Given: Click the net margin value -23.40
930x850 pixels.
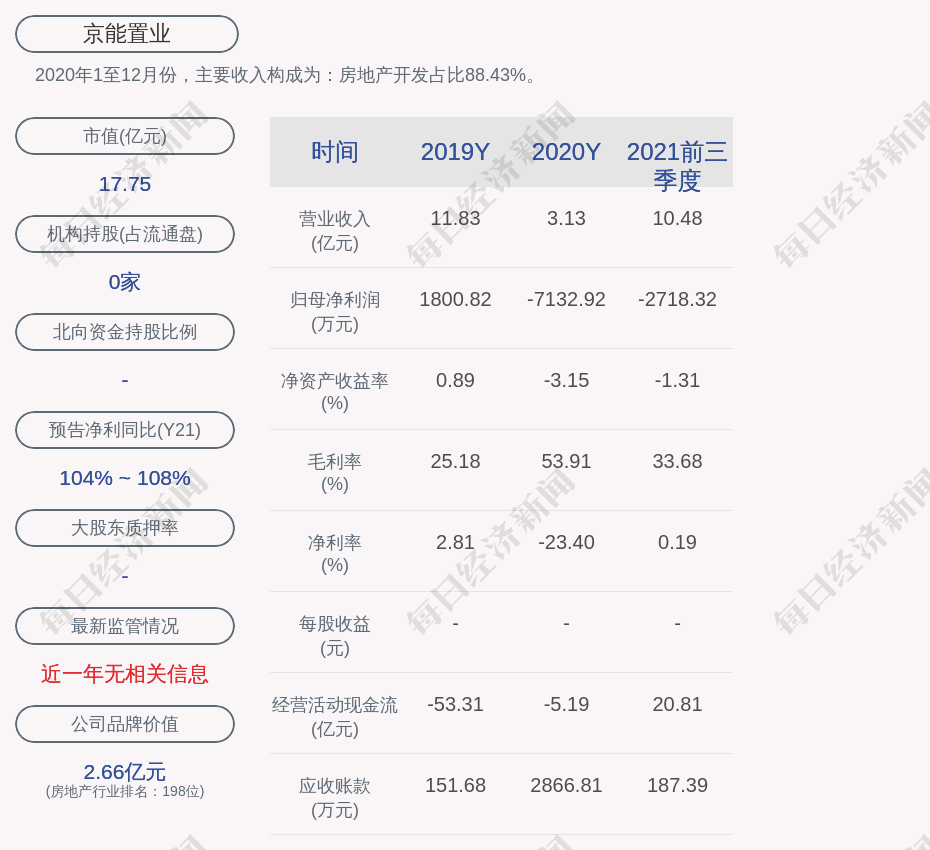Looking at the screenshot, I should click(566, 542).
